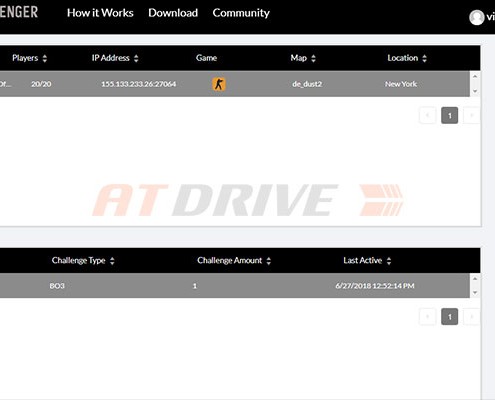Screen dimensions: 495x400
Task: Select last active 6/27/2018 12:52:14 PM
Action: click(375, 286)
